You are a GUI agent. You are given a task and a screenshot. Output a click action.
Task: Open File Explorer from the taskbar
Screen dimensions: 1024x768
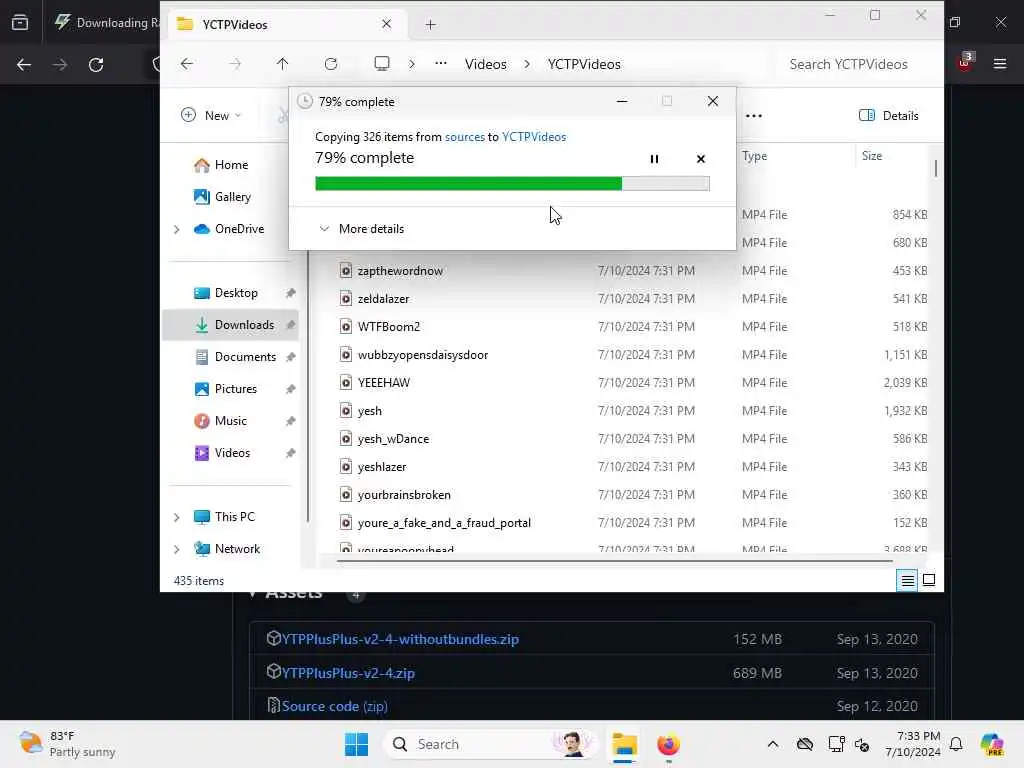click(x=624, y=744)
